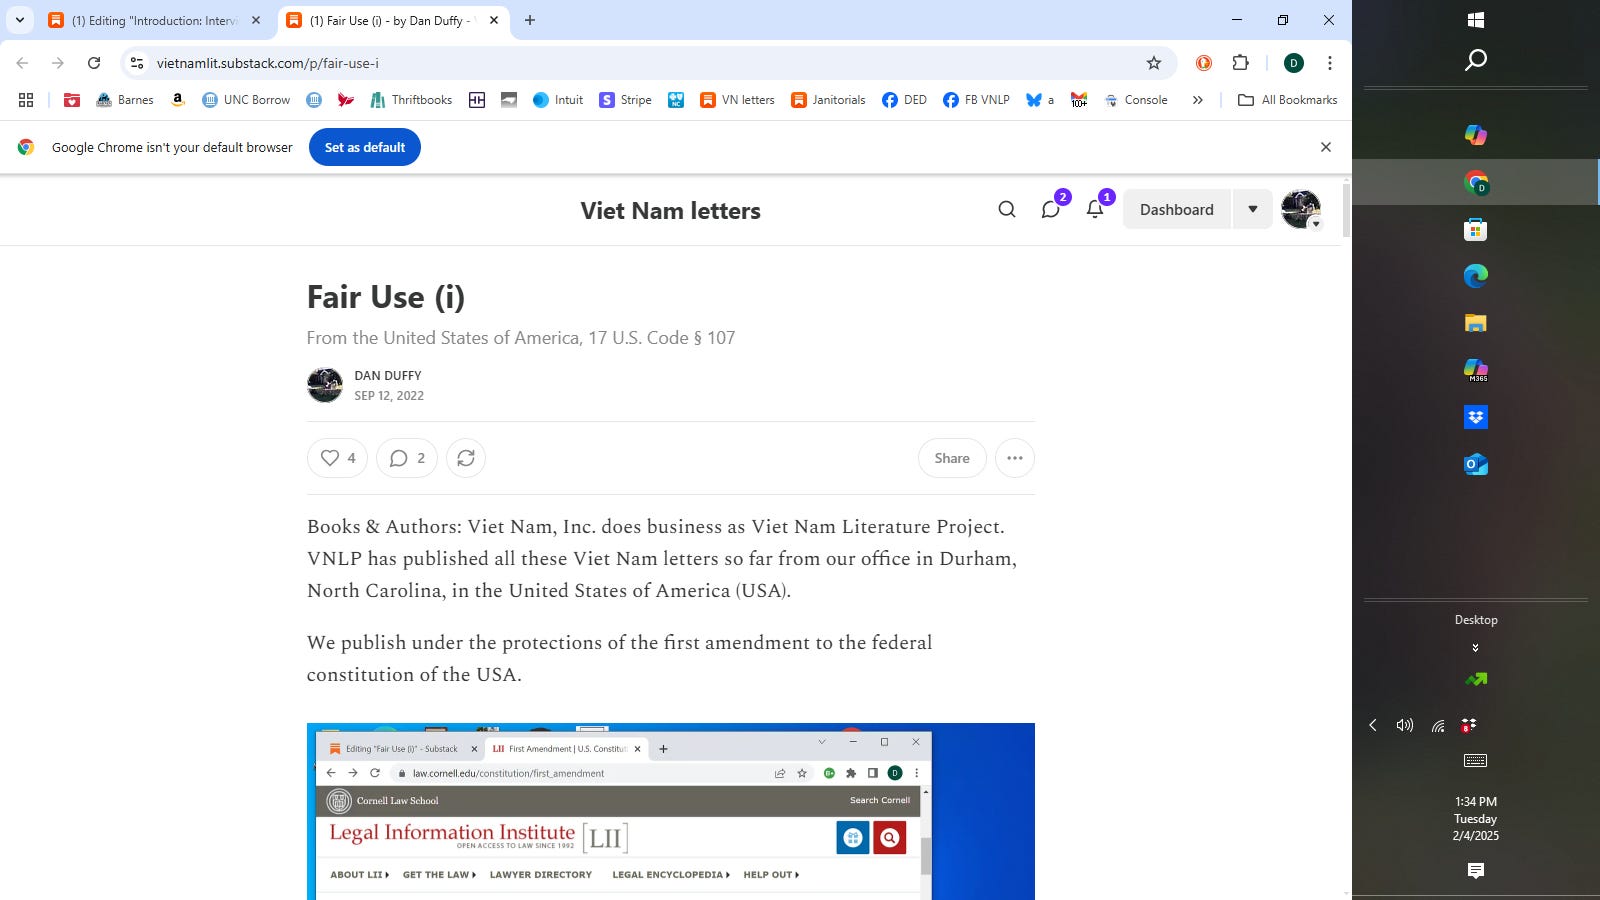The width and height of the screenshot is (1600, 900).
Task: Open the Stripe bookmark
Action: pyautogui.click(x=625, y=100)
